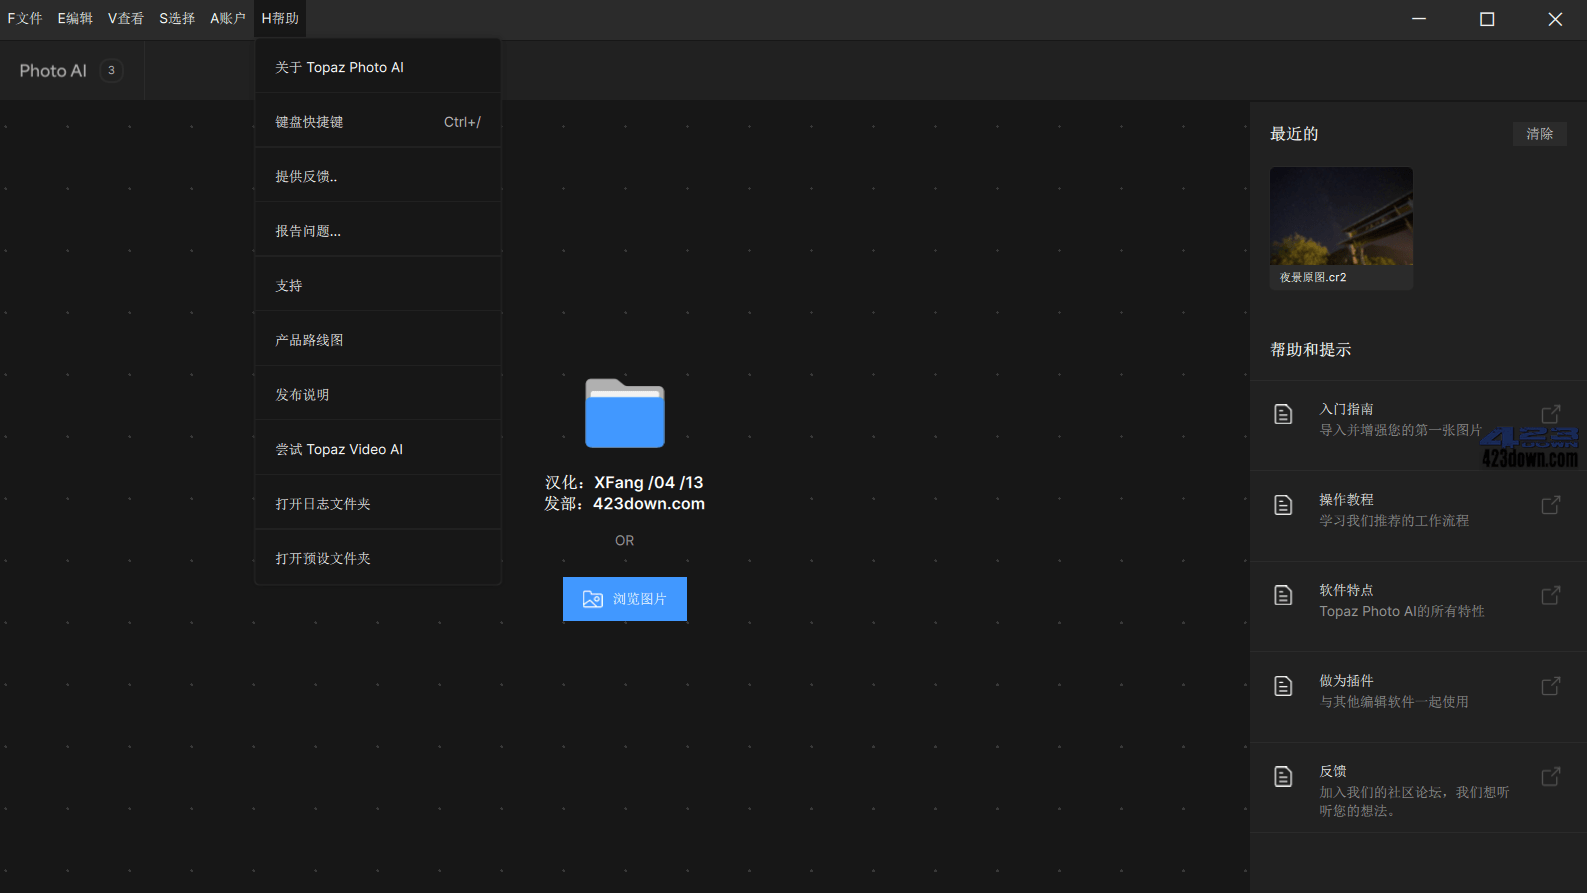Open the S选择 menu

(x=177, y=18)
